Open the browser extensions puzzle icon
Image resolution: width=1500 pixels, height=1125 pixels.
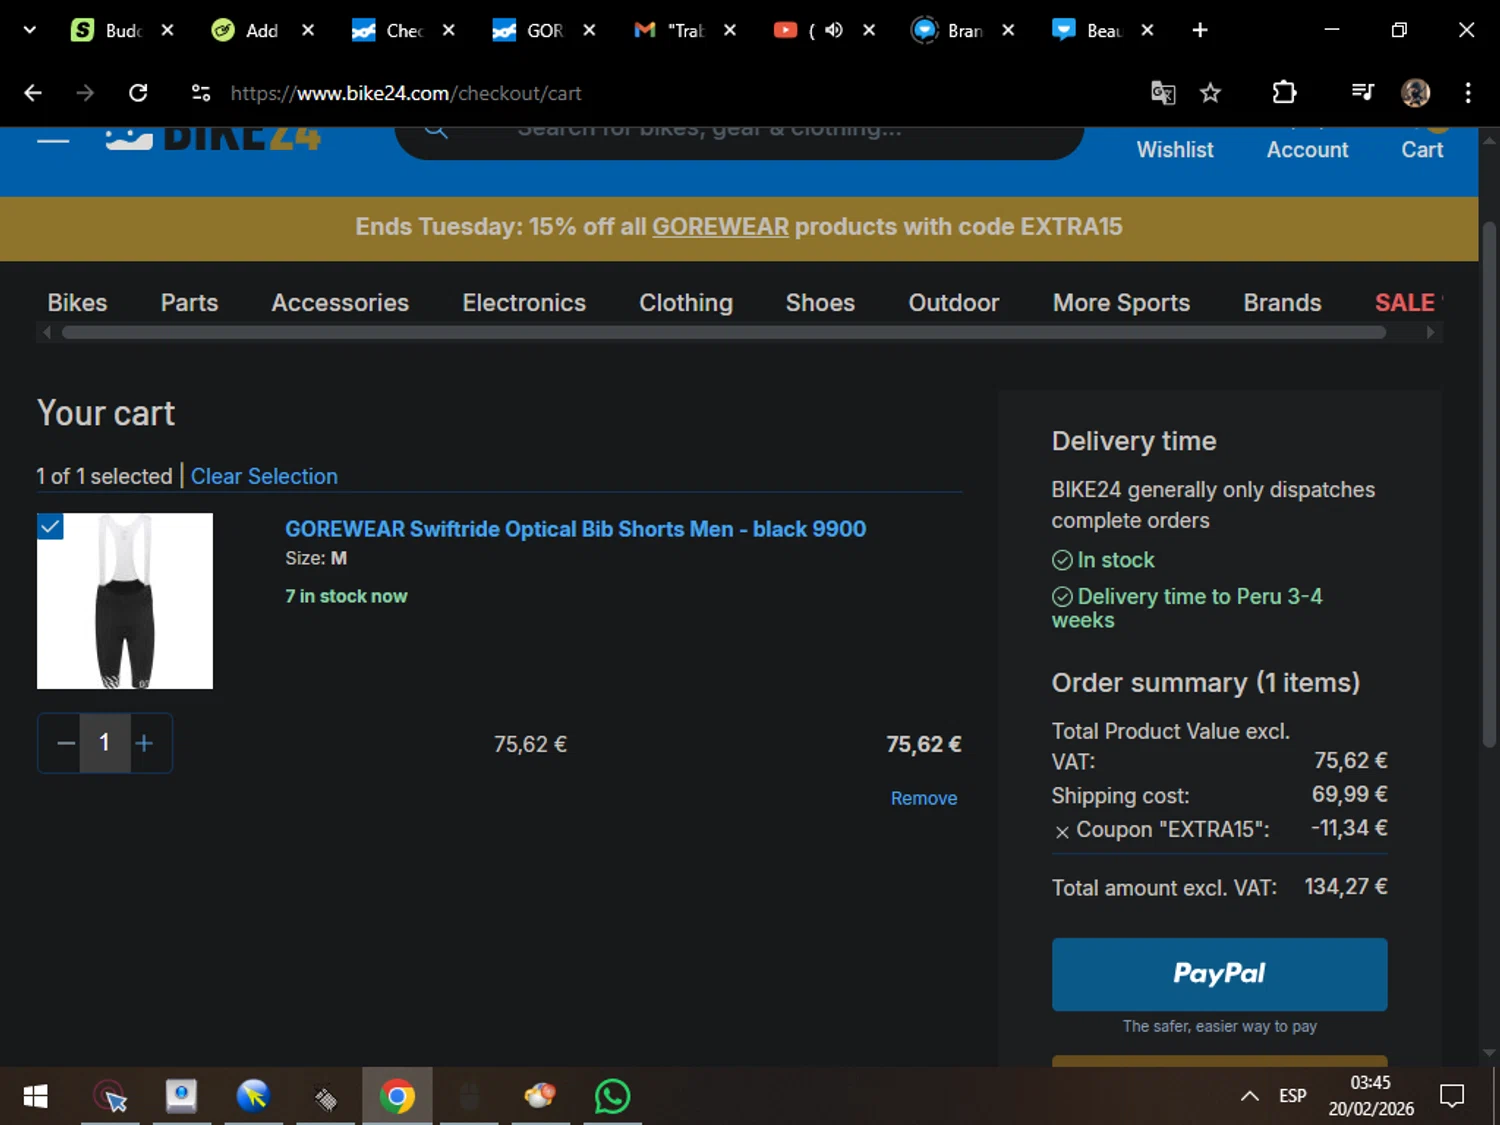[x=1284, y=93]
